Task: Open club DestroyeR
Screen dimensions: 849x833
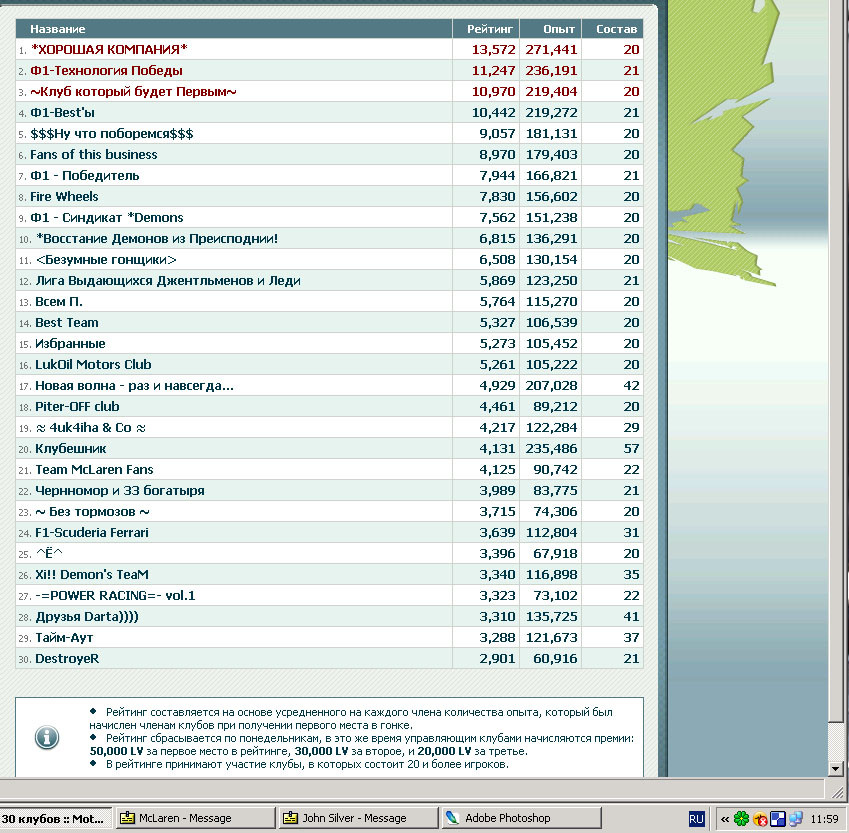Action: pyautogui.click(x=67, y=659)
